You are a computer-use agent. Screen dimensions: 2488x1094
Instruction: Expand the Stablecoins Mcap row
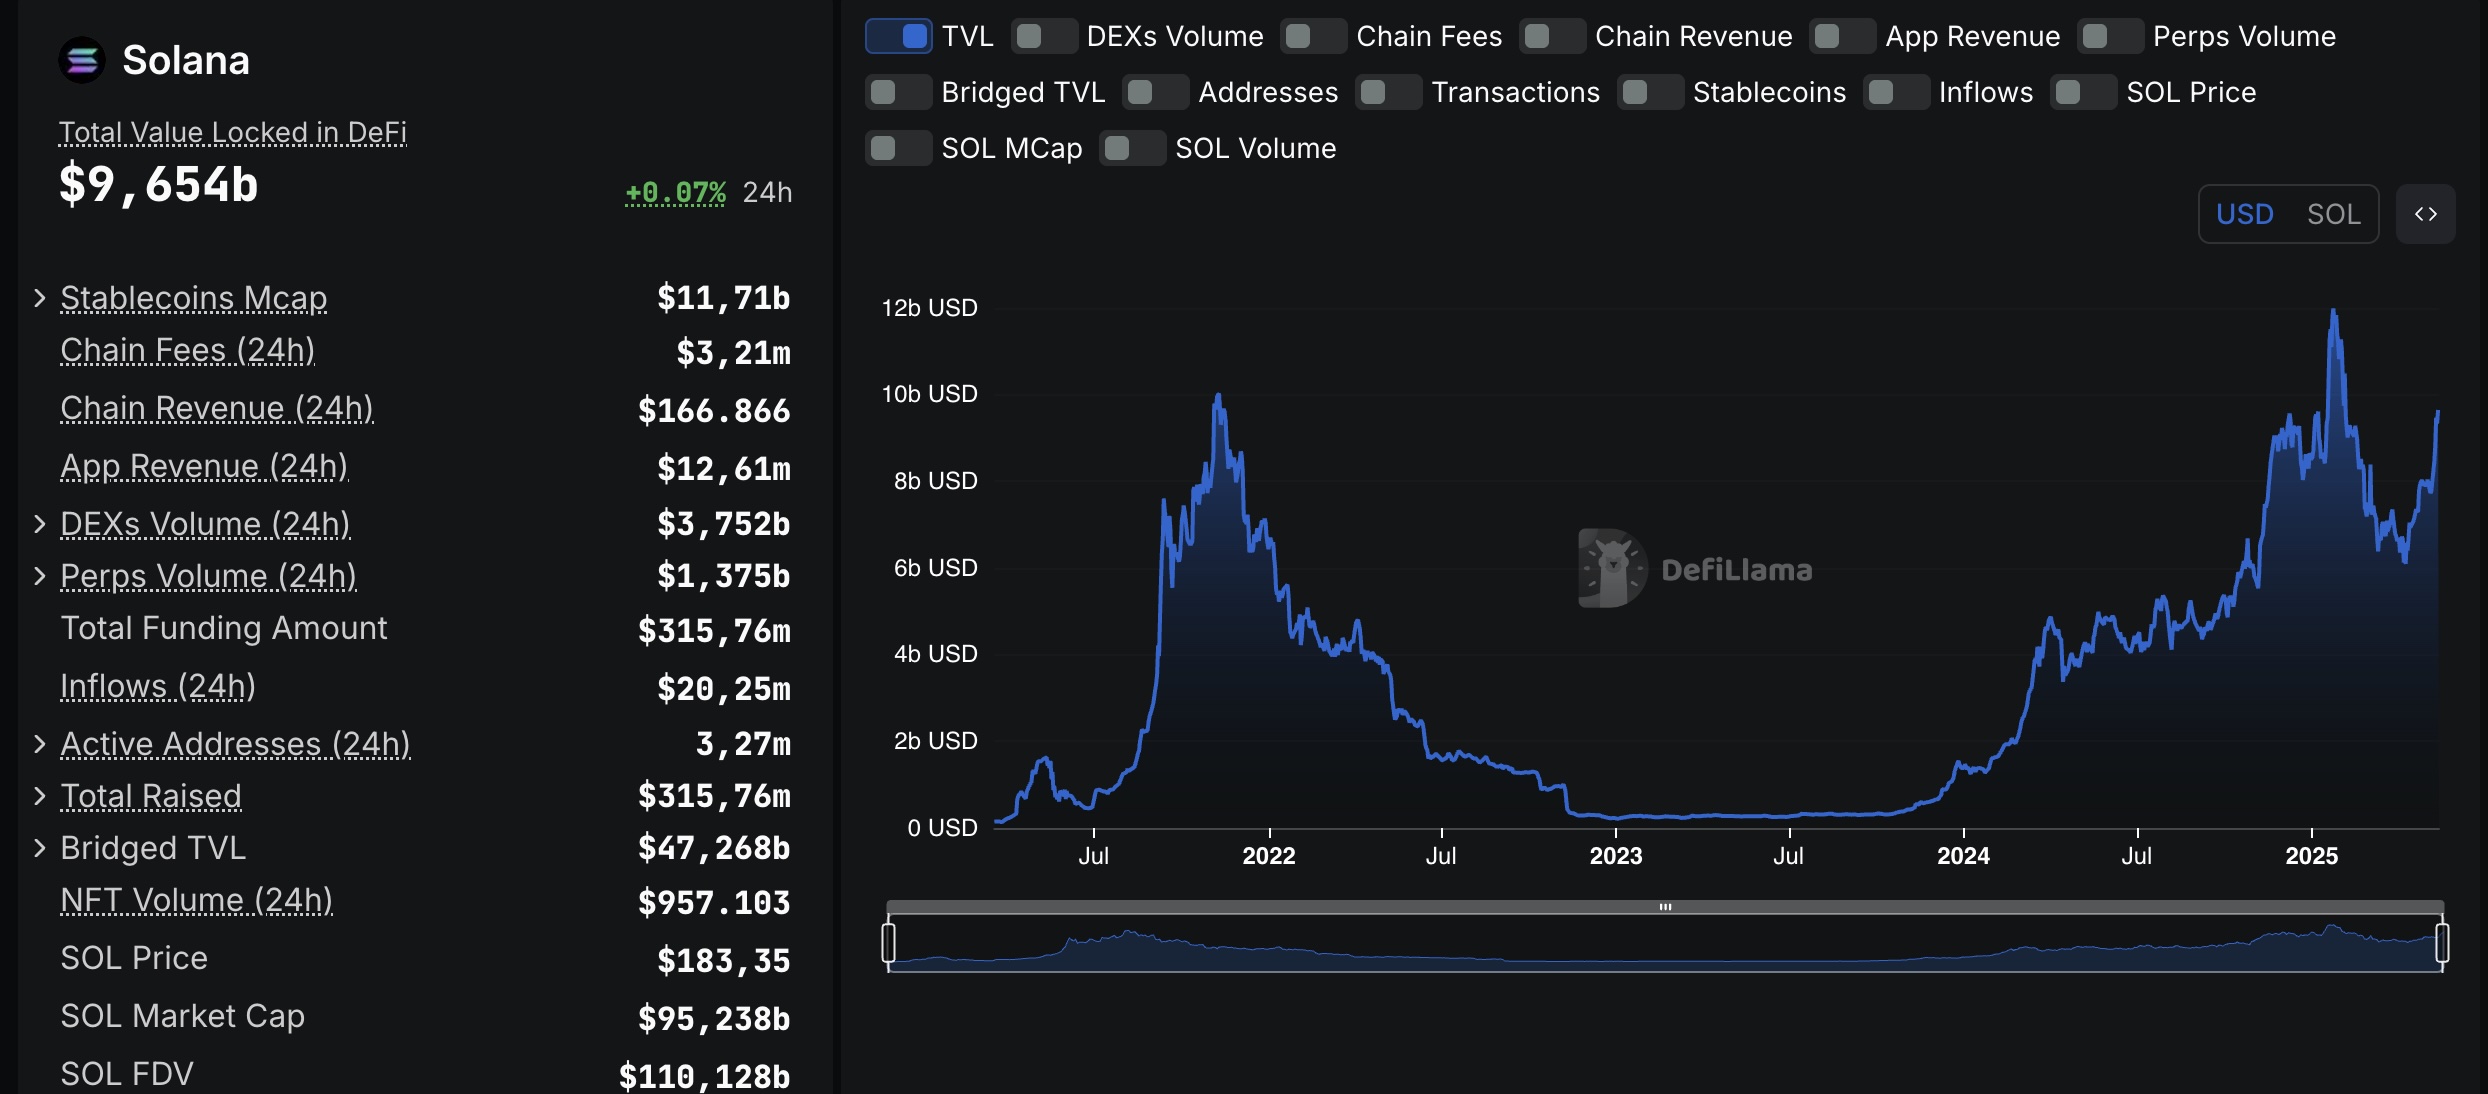pos(40,298)
